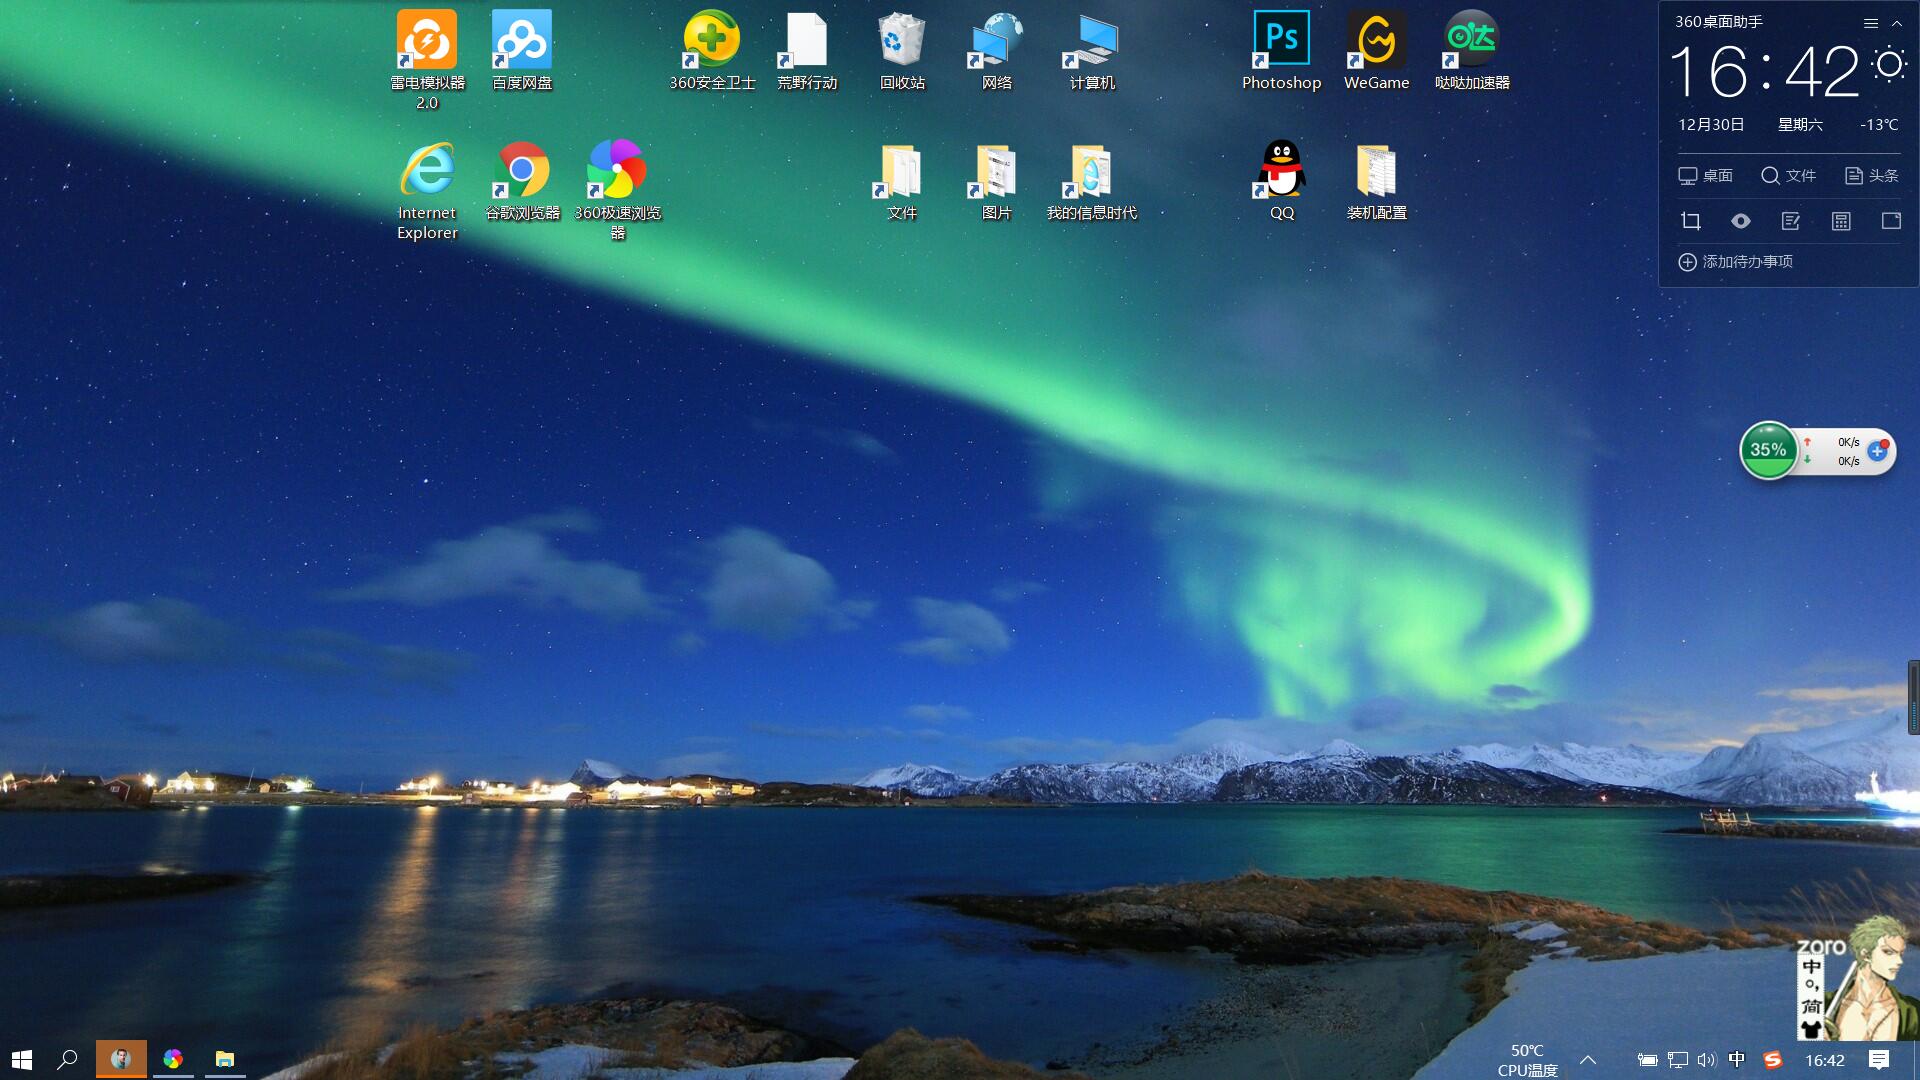Click the screenshot crop icon in 360桌面助手
The height and width of the screenshot is (1080, 1920).
1690,221
